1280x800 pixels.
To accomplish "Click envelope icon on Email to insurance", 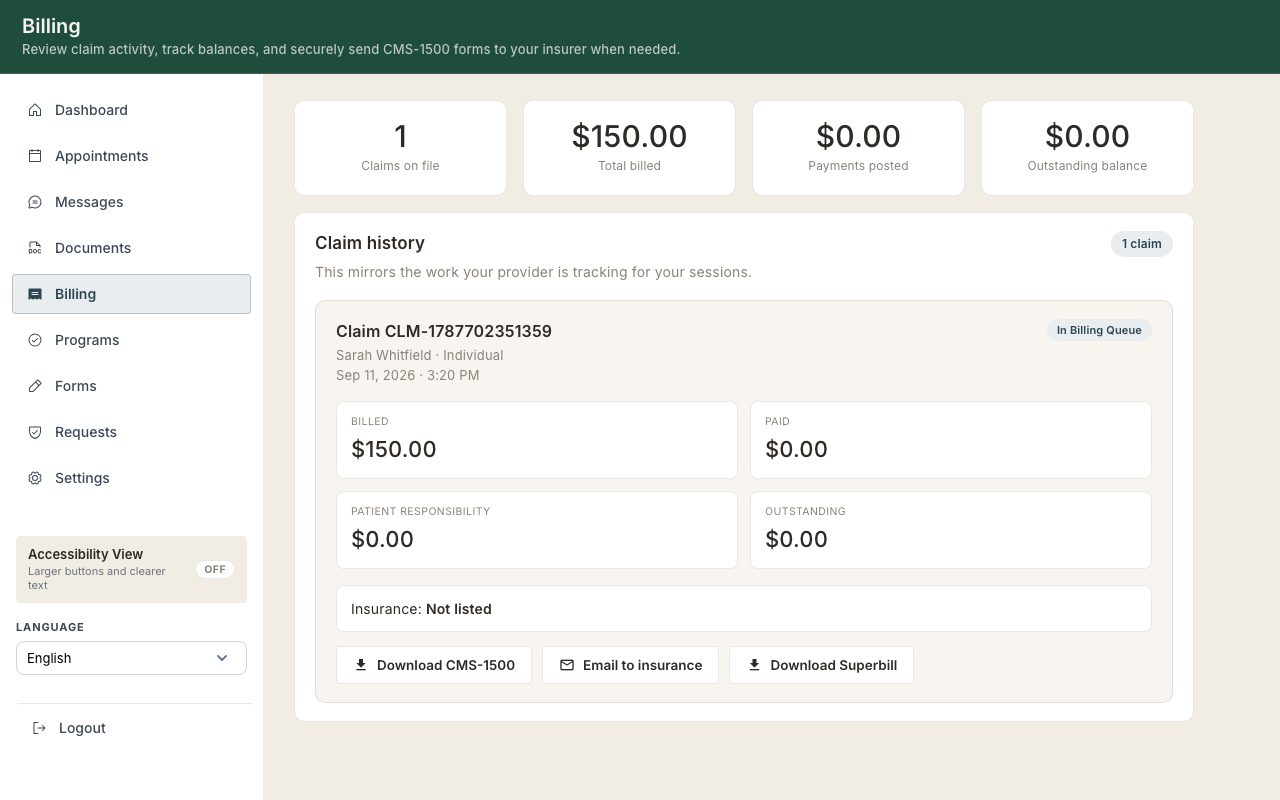I will [x=567, y=665].
